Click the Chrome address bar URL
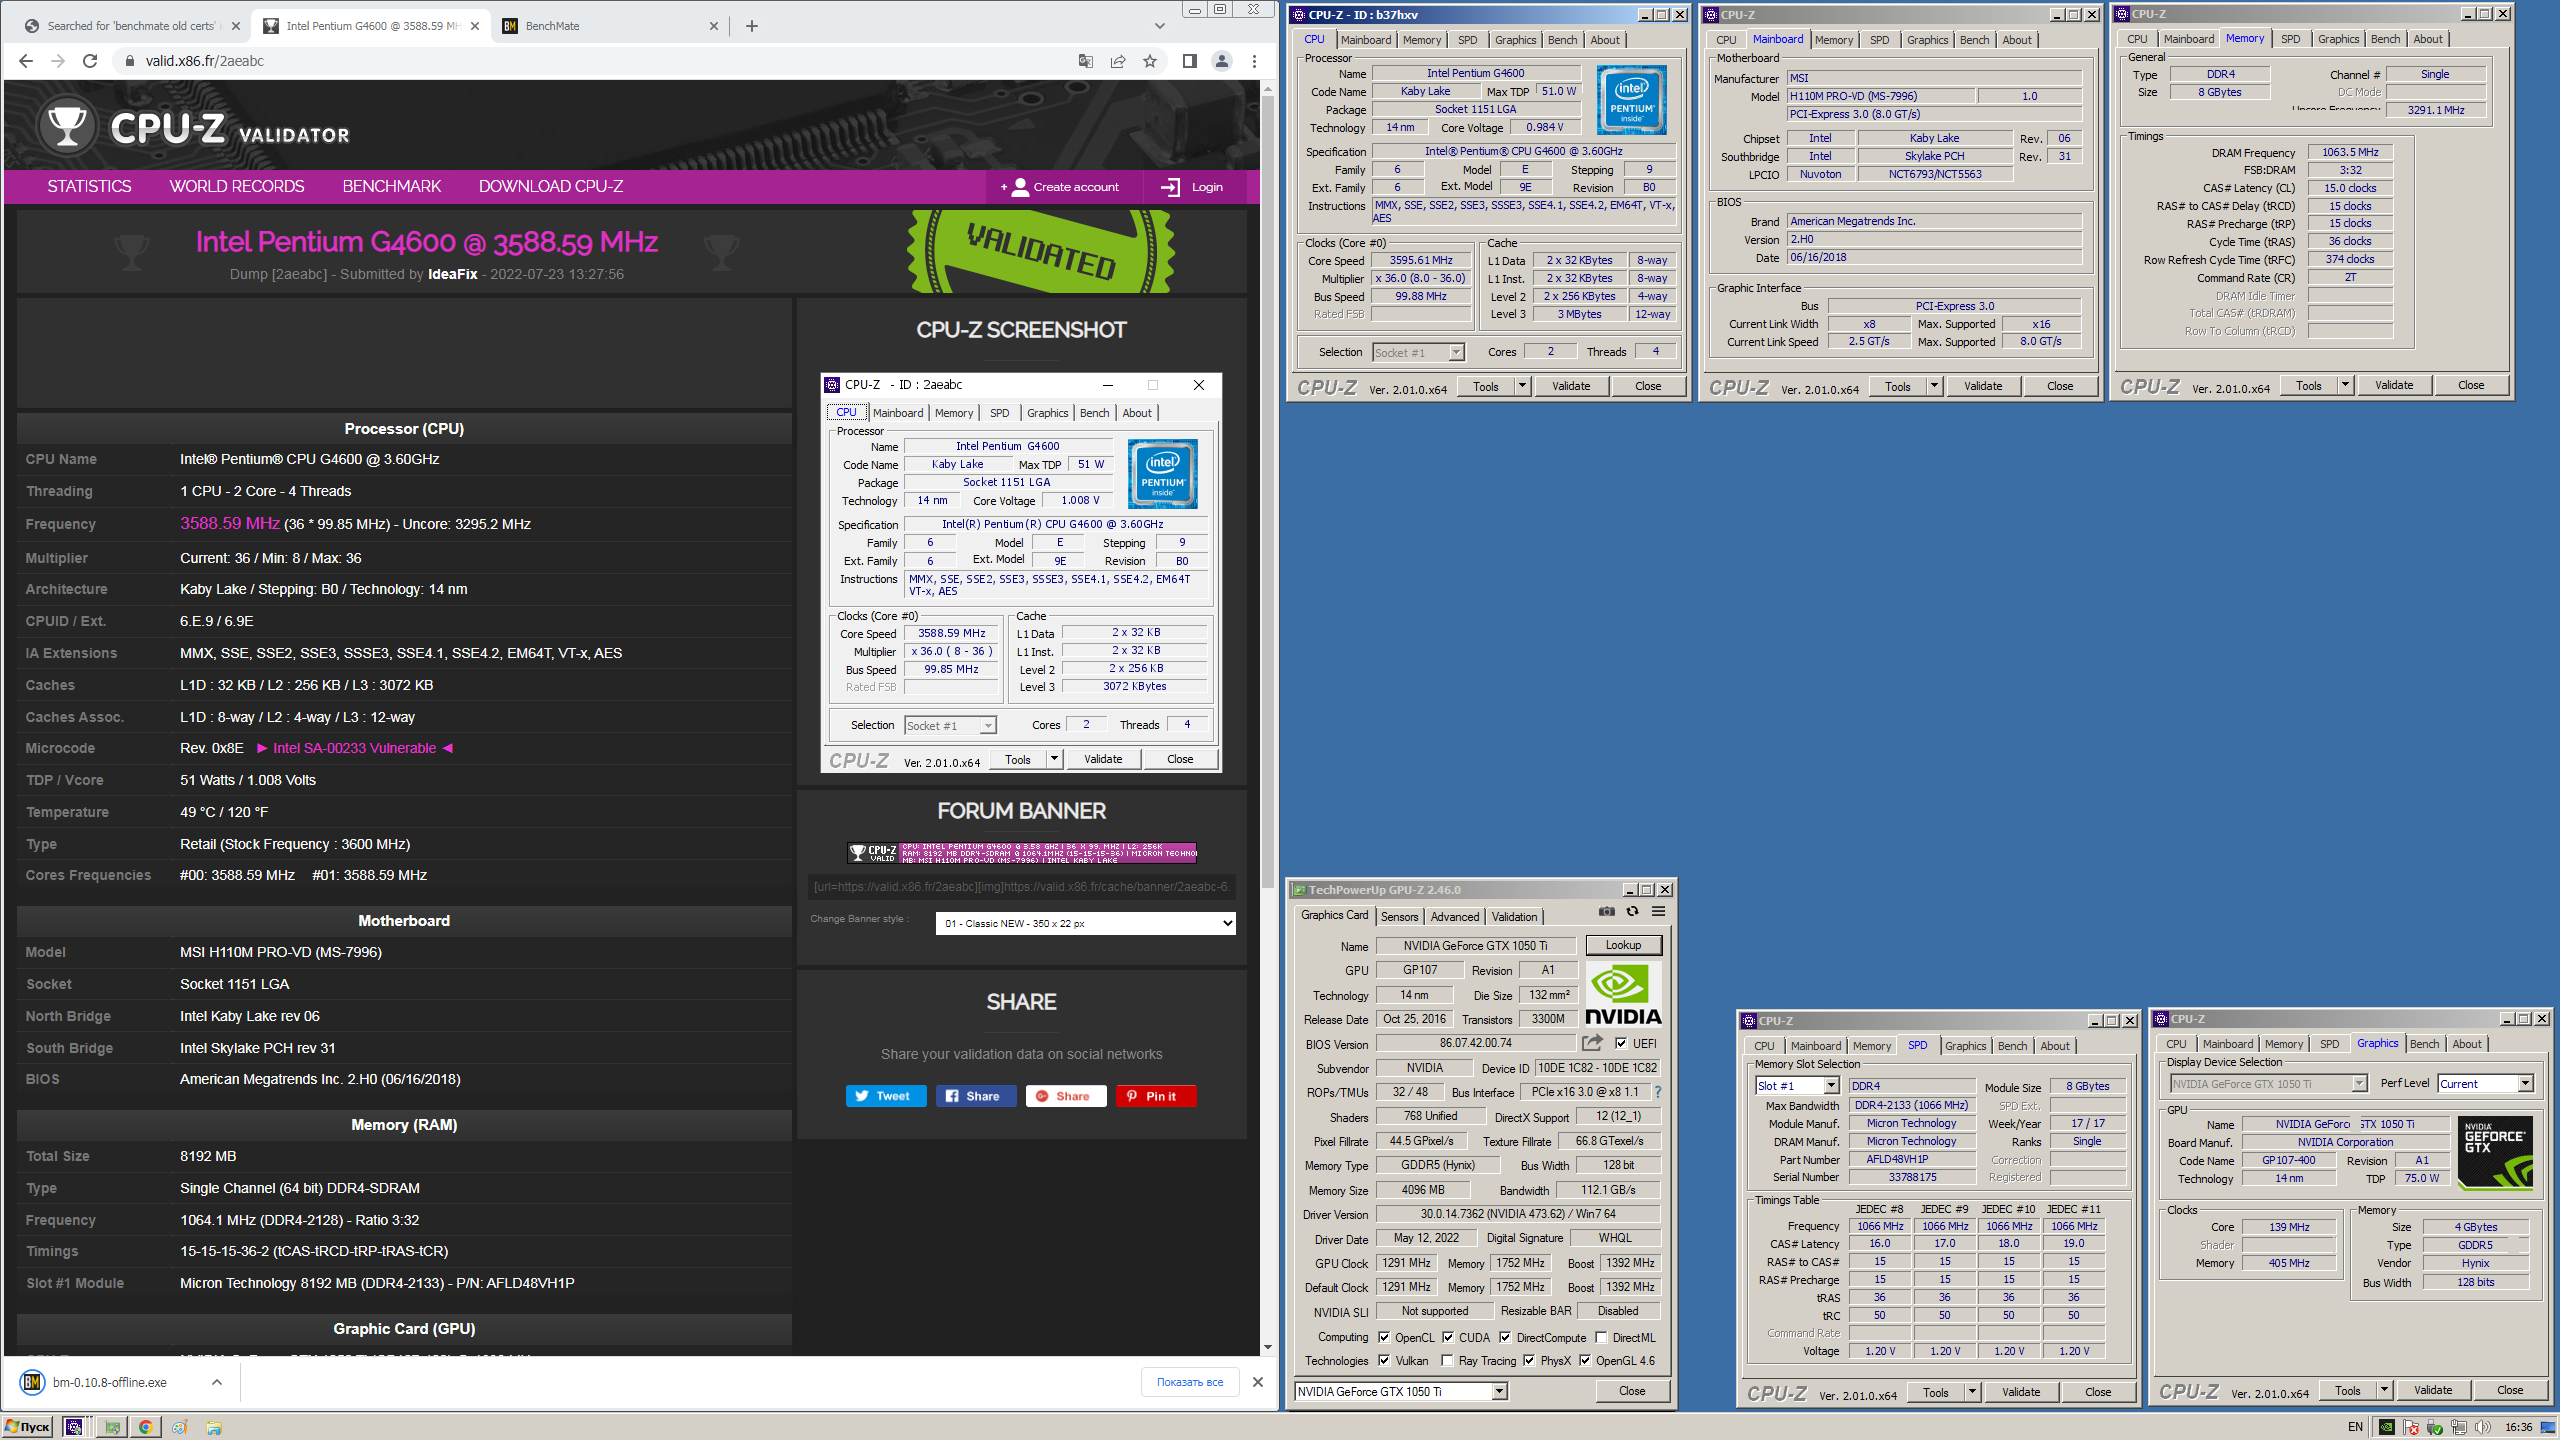 (x=204, y=61)
